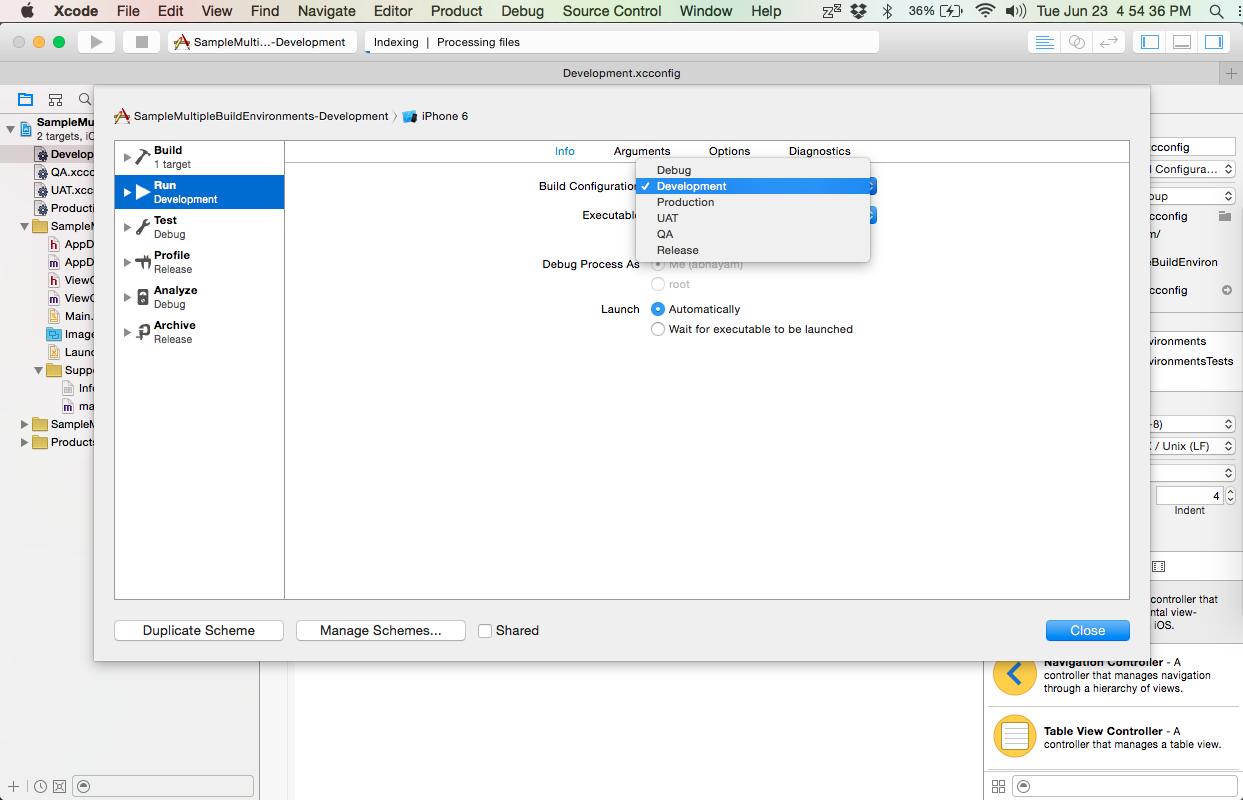Click the folder icon to choose file location

click(x=1225, y=216)
